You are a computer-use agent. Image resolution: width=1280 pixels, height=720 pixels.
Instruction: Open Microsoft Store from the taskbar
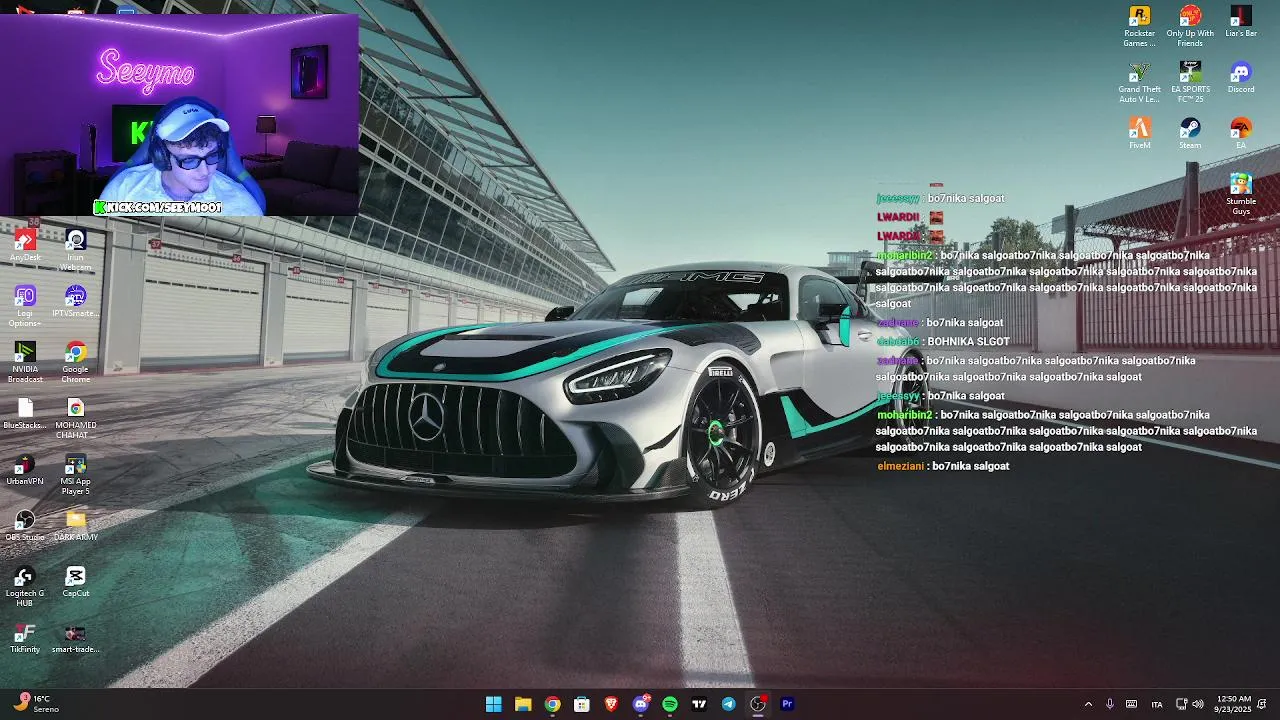point(581,704)
